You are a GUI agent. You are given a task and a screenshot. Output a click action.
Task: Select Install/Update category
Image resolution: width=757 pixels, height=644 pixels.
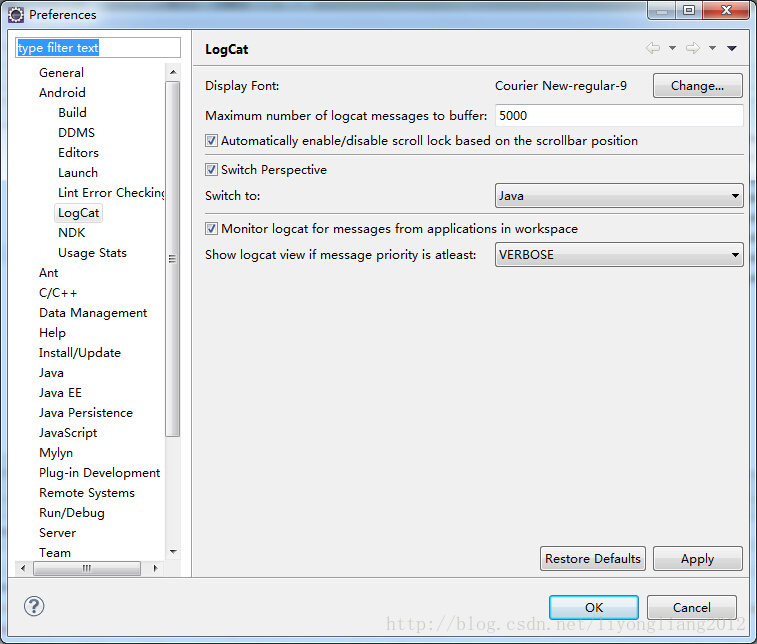[80, 353]
